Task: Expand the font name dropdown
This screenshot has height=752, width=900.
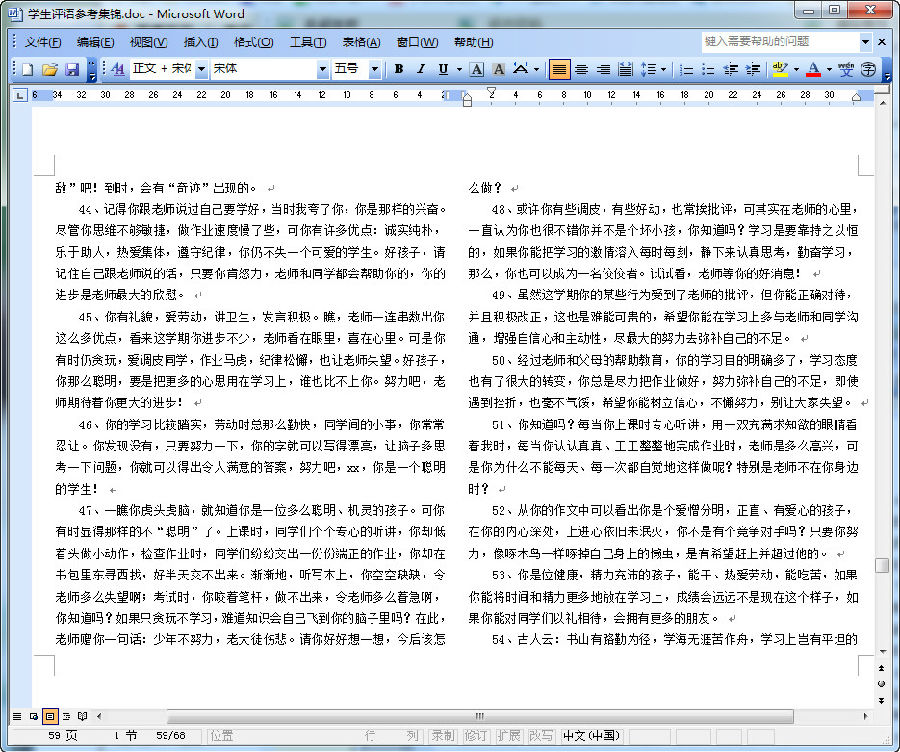Action: tap(325, 69)
